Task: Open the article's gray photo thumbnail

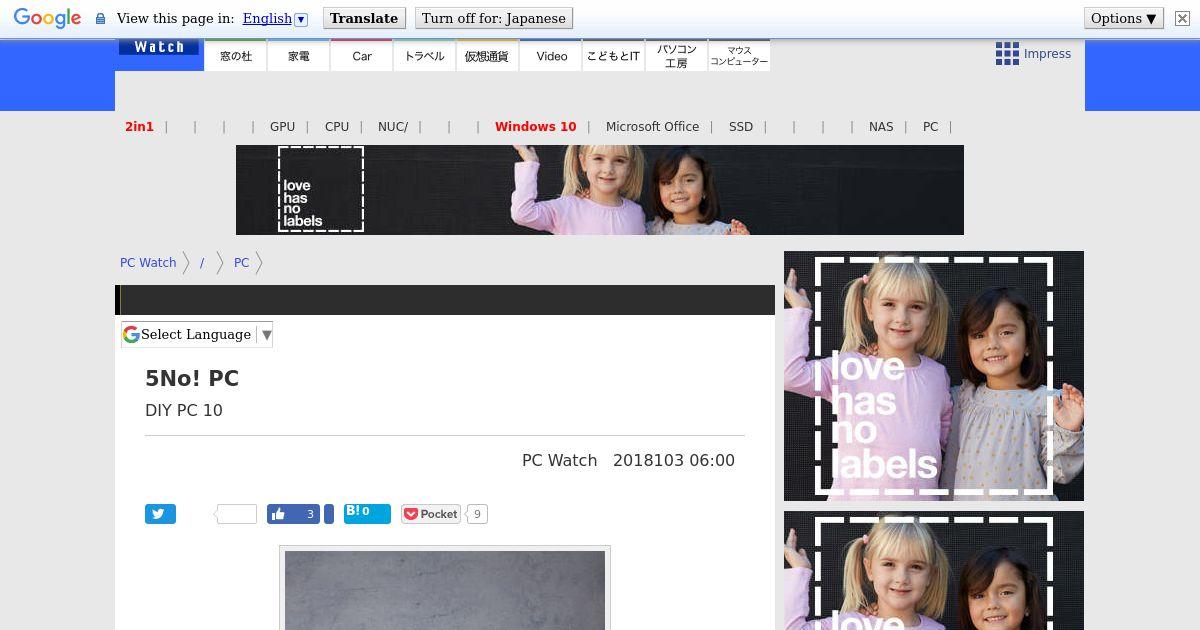Action: click(x=445, y=589)
